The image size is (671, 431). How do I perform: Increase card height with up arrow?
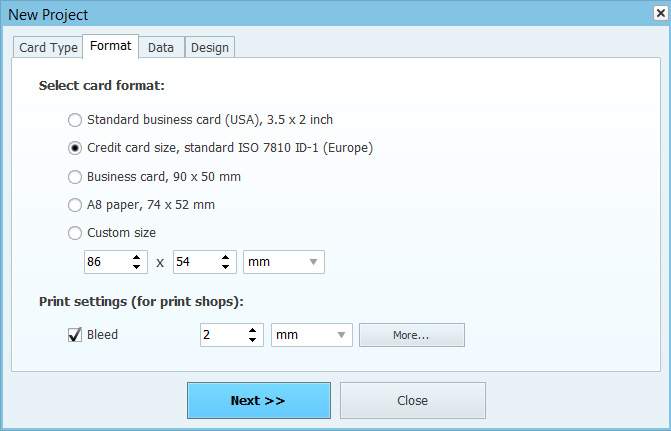pyautogui.click(x=226, y=257)
